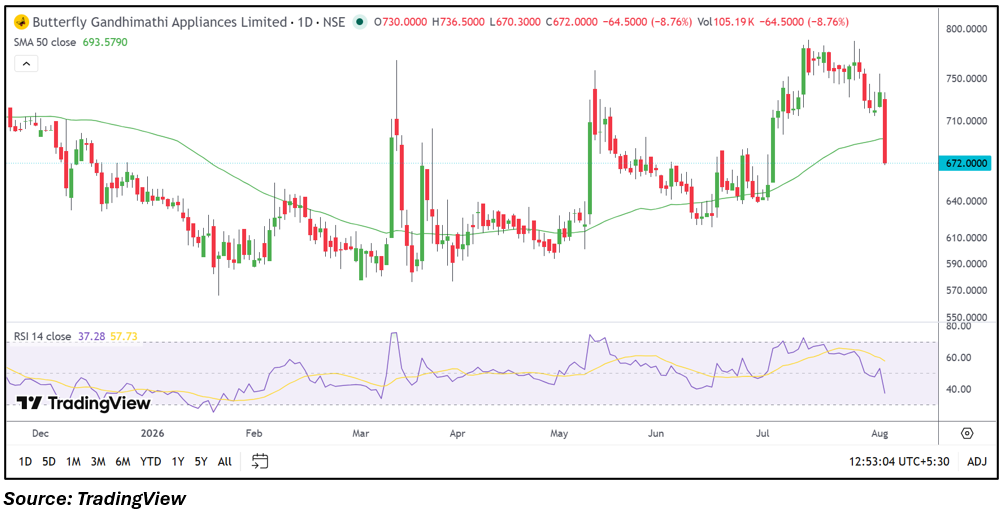
Task: Select the YTD time range
Action: 150,461
